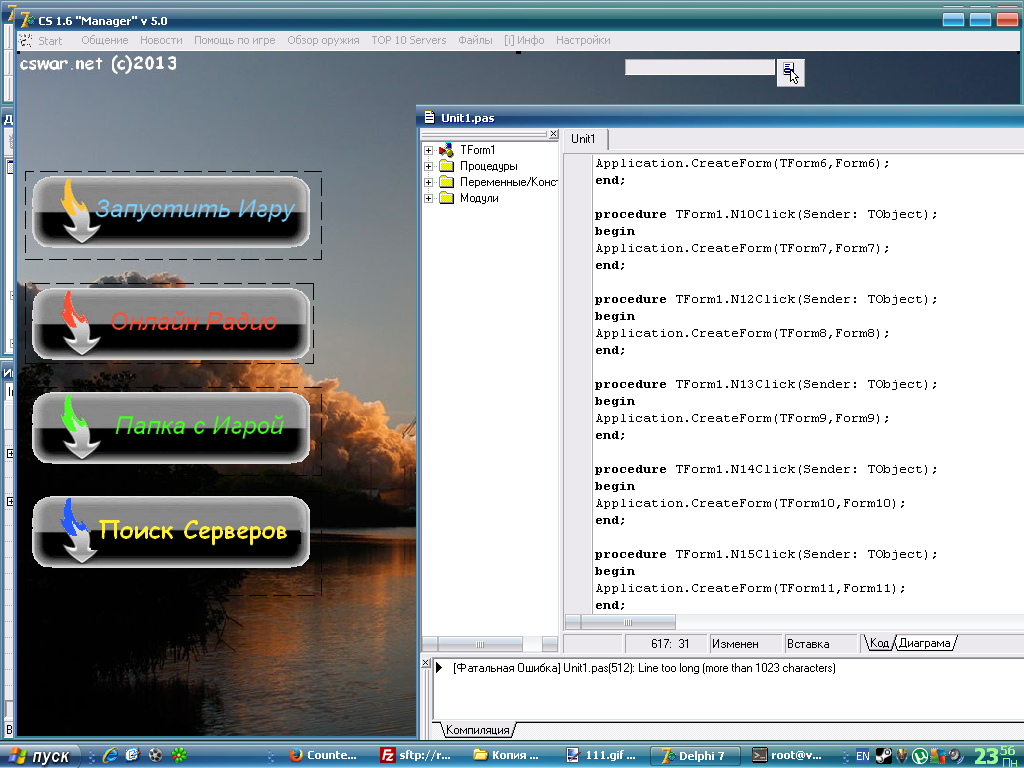Click the TForm1.N12Click procedure line
Image resolution: width=1024 pixels, height=768 pixels.
tap(766, 299)
